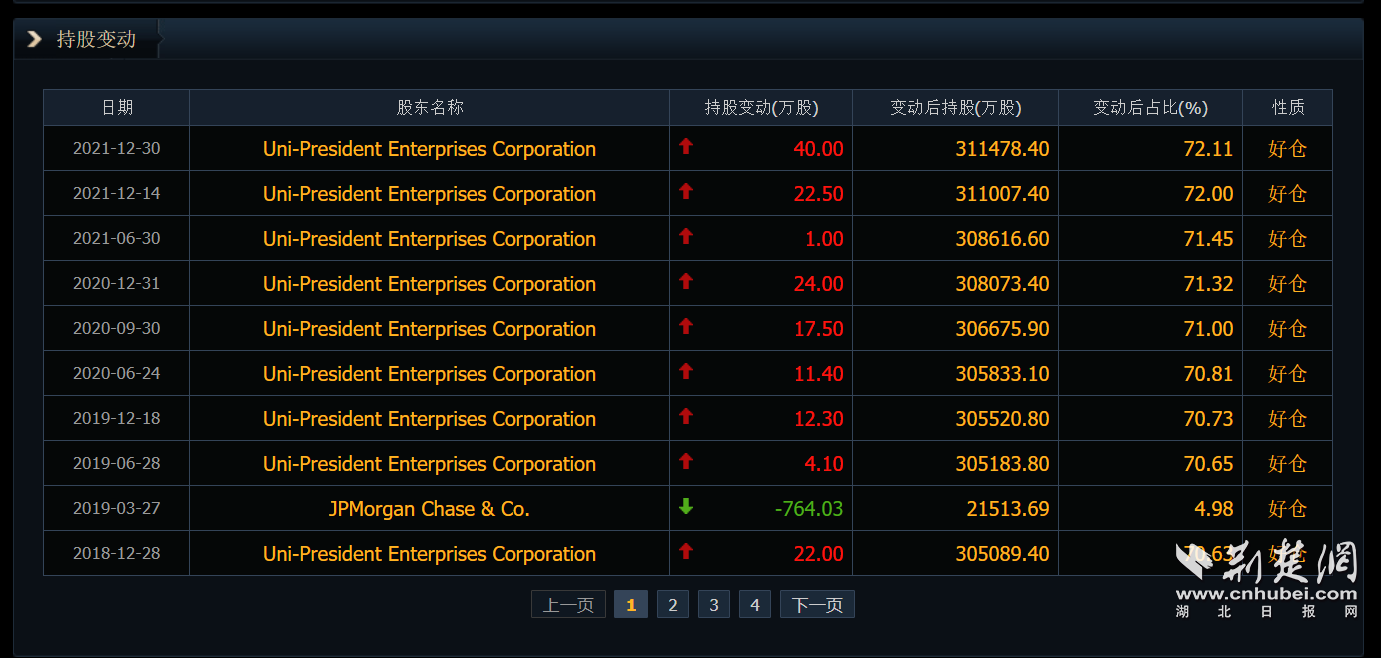This screenshot has width=1381, height=658.
Task: Select the date 2019-06-28
Action: click(x=116, y=463)
